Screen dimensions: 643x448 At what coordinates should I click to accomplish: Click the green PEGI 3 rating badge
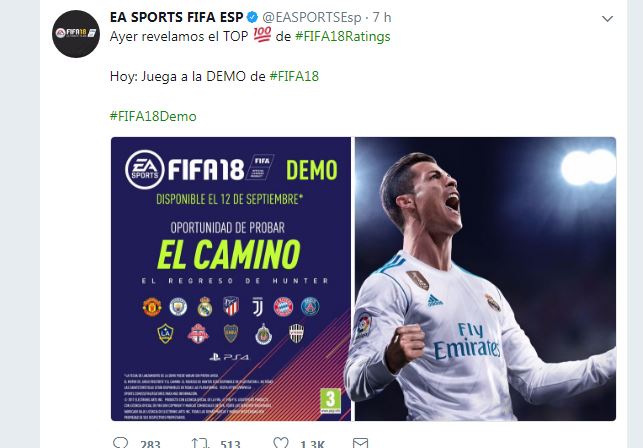point(331,401)
